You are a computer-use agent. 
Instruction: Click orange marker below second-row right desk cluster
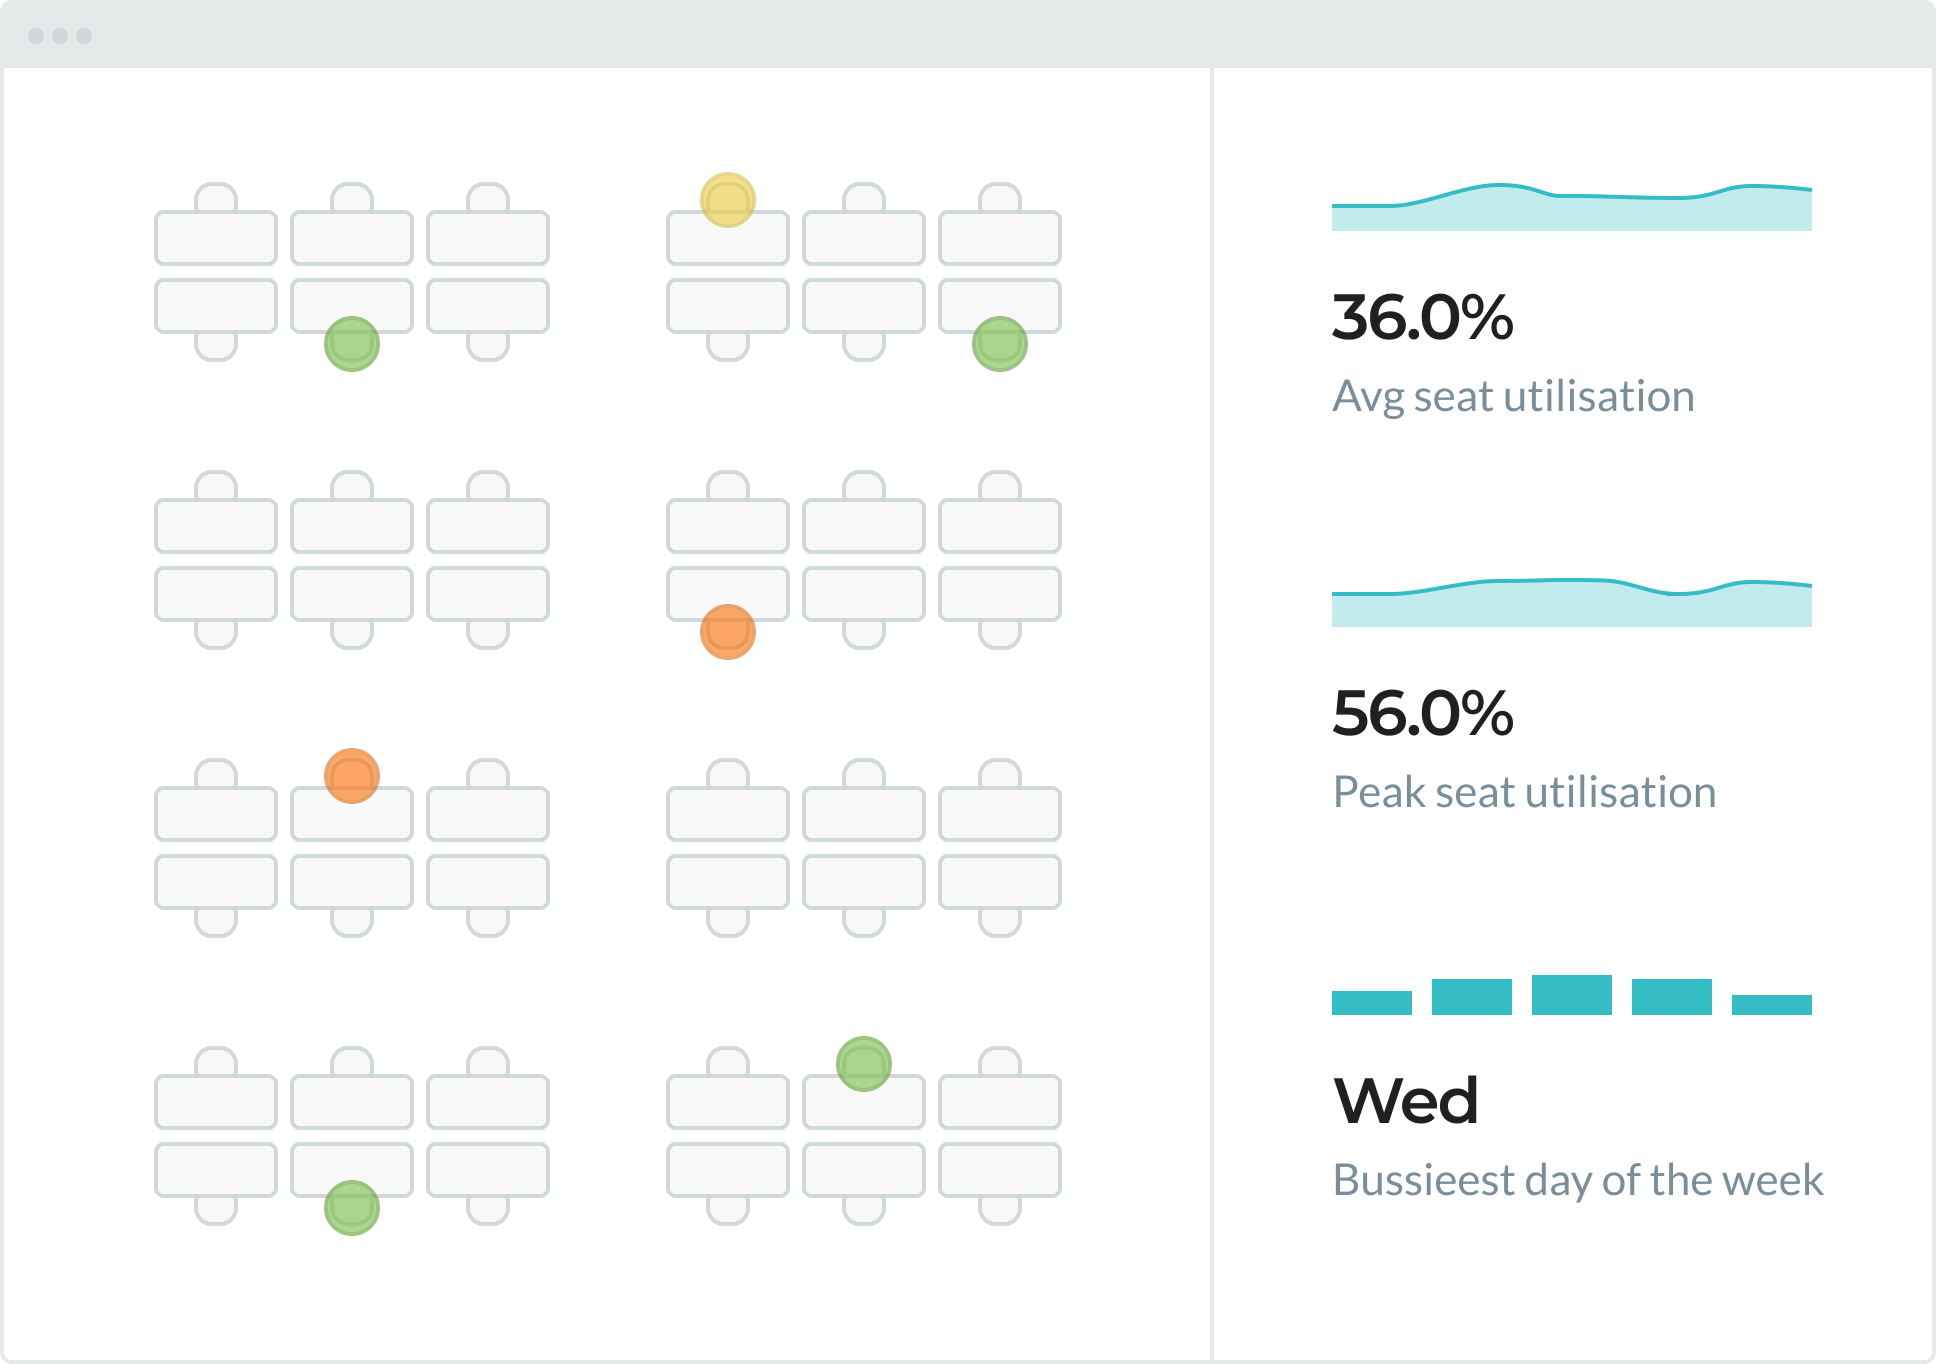[727, 632]
